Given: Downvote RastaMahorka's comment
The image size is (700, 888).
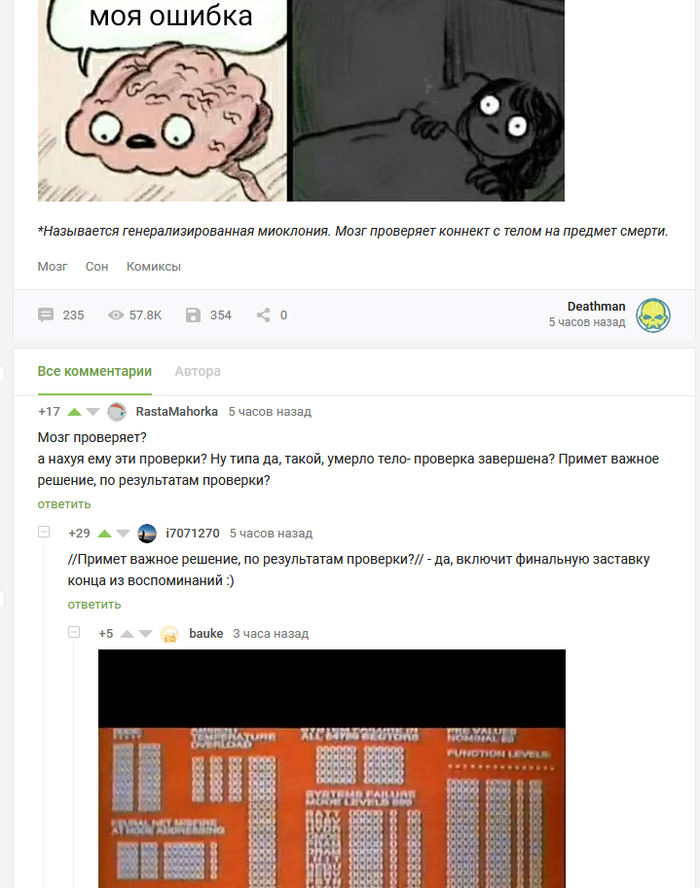Looking at the screenshot, I should [93, 412].
